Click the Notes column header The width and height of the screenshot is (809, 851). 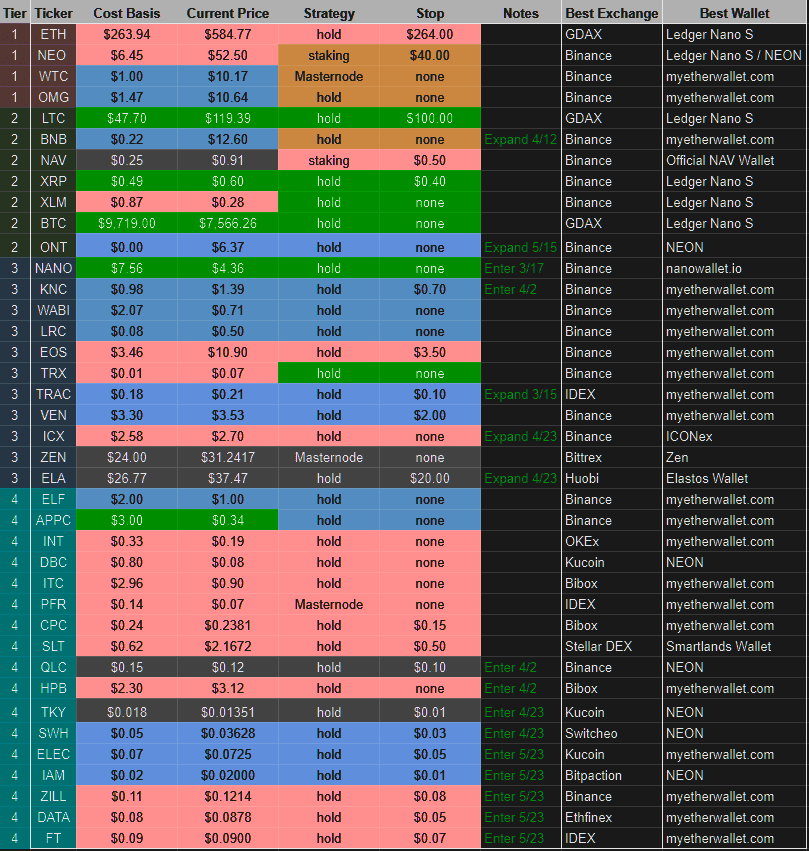[x=521, y=13]
